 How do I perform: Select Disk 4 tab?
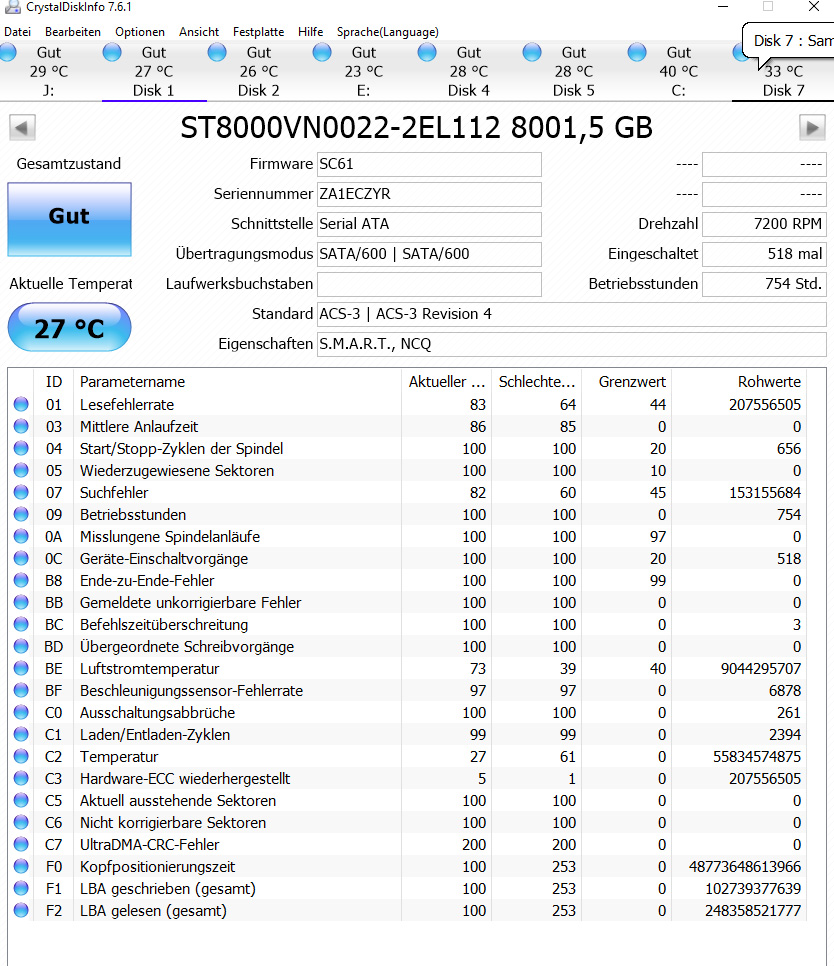point(469,71)
